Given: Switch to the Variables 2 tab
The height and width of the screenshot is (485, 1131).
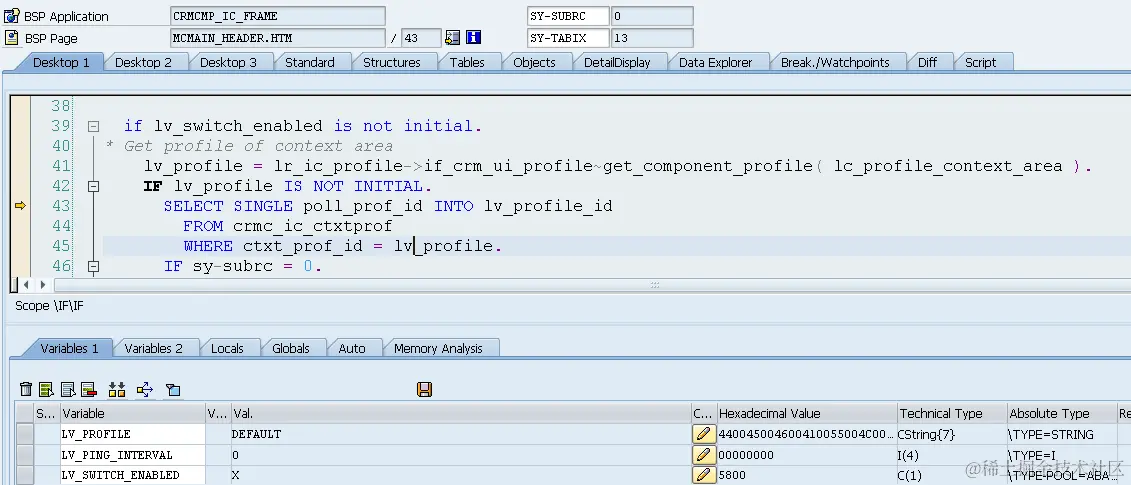Looking at the screenshot, I should (x=154, y=348).
